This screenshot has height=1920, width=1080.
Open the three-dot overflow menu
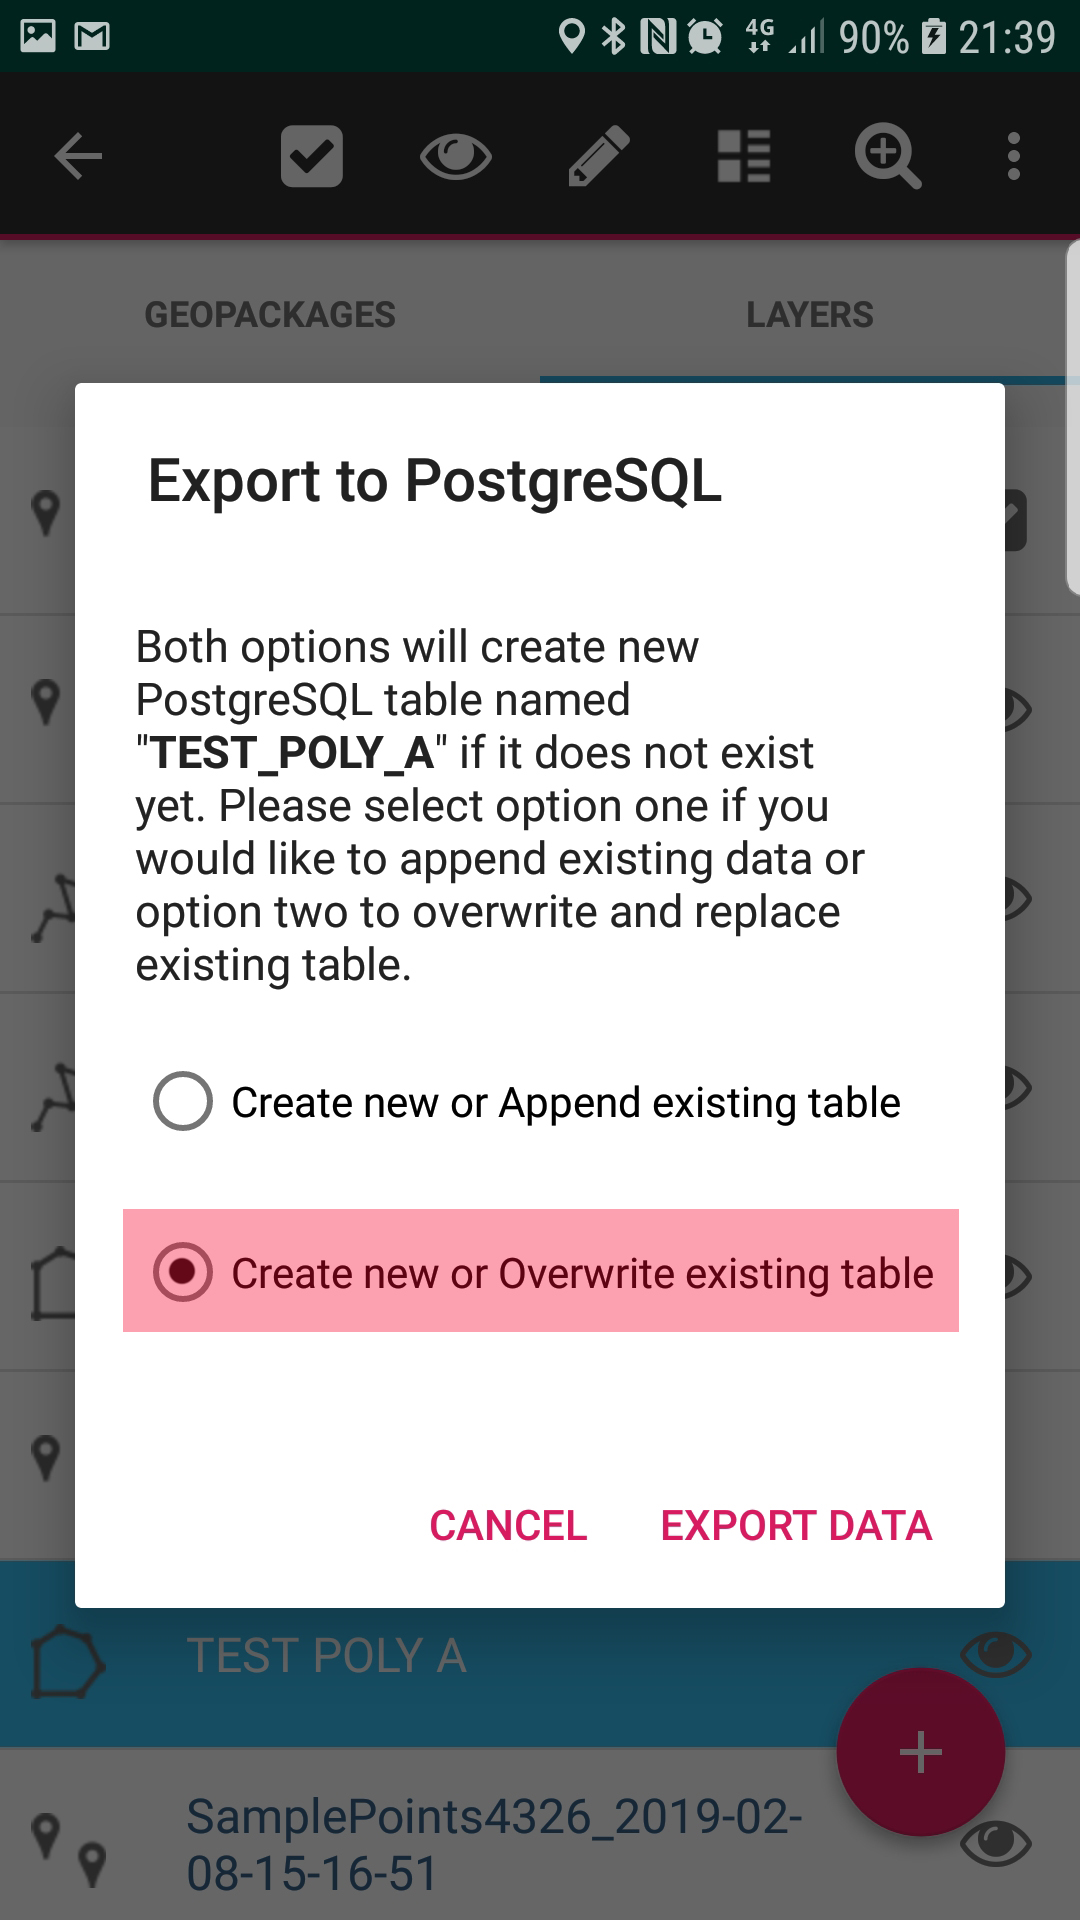(x=1014, y=157)
